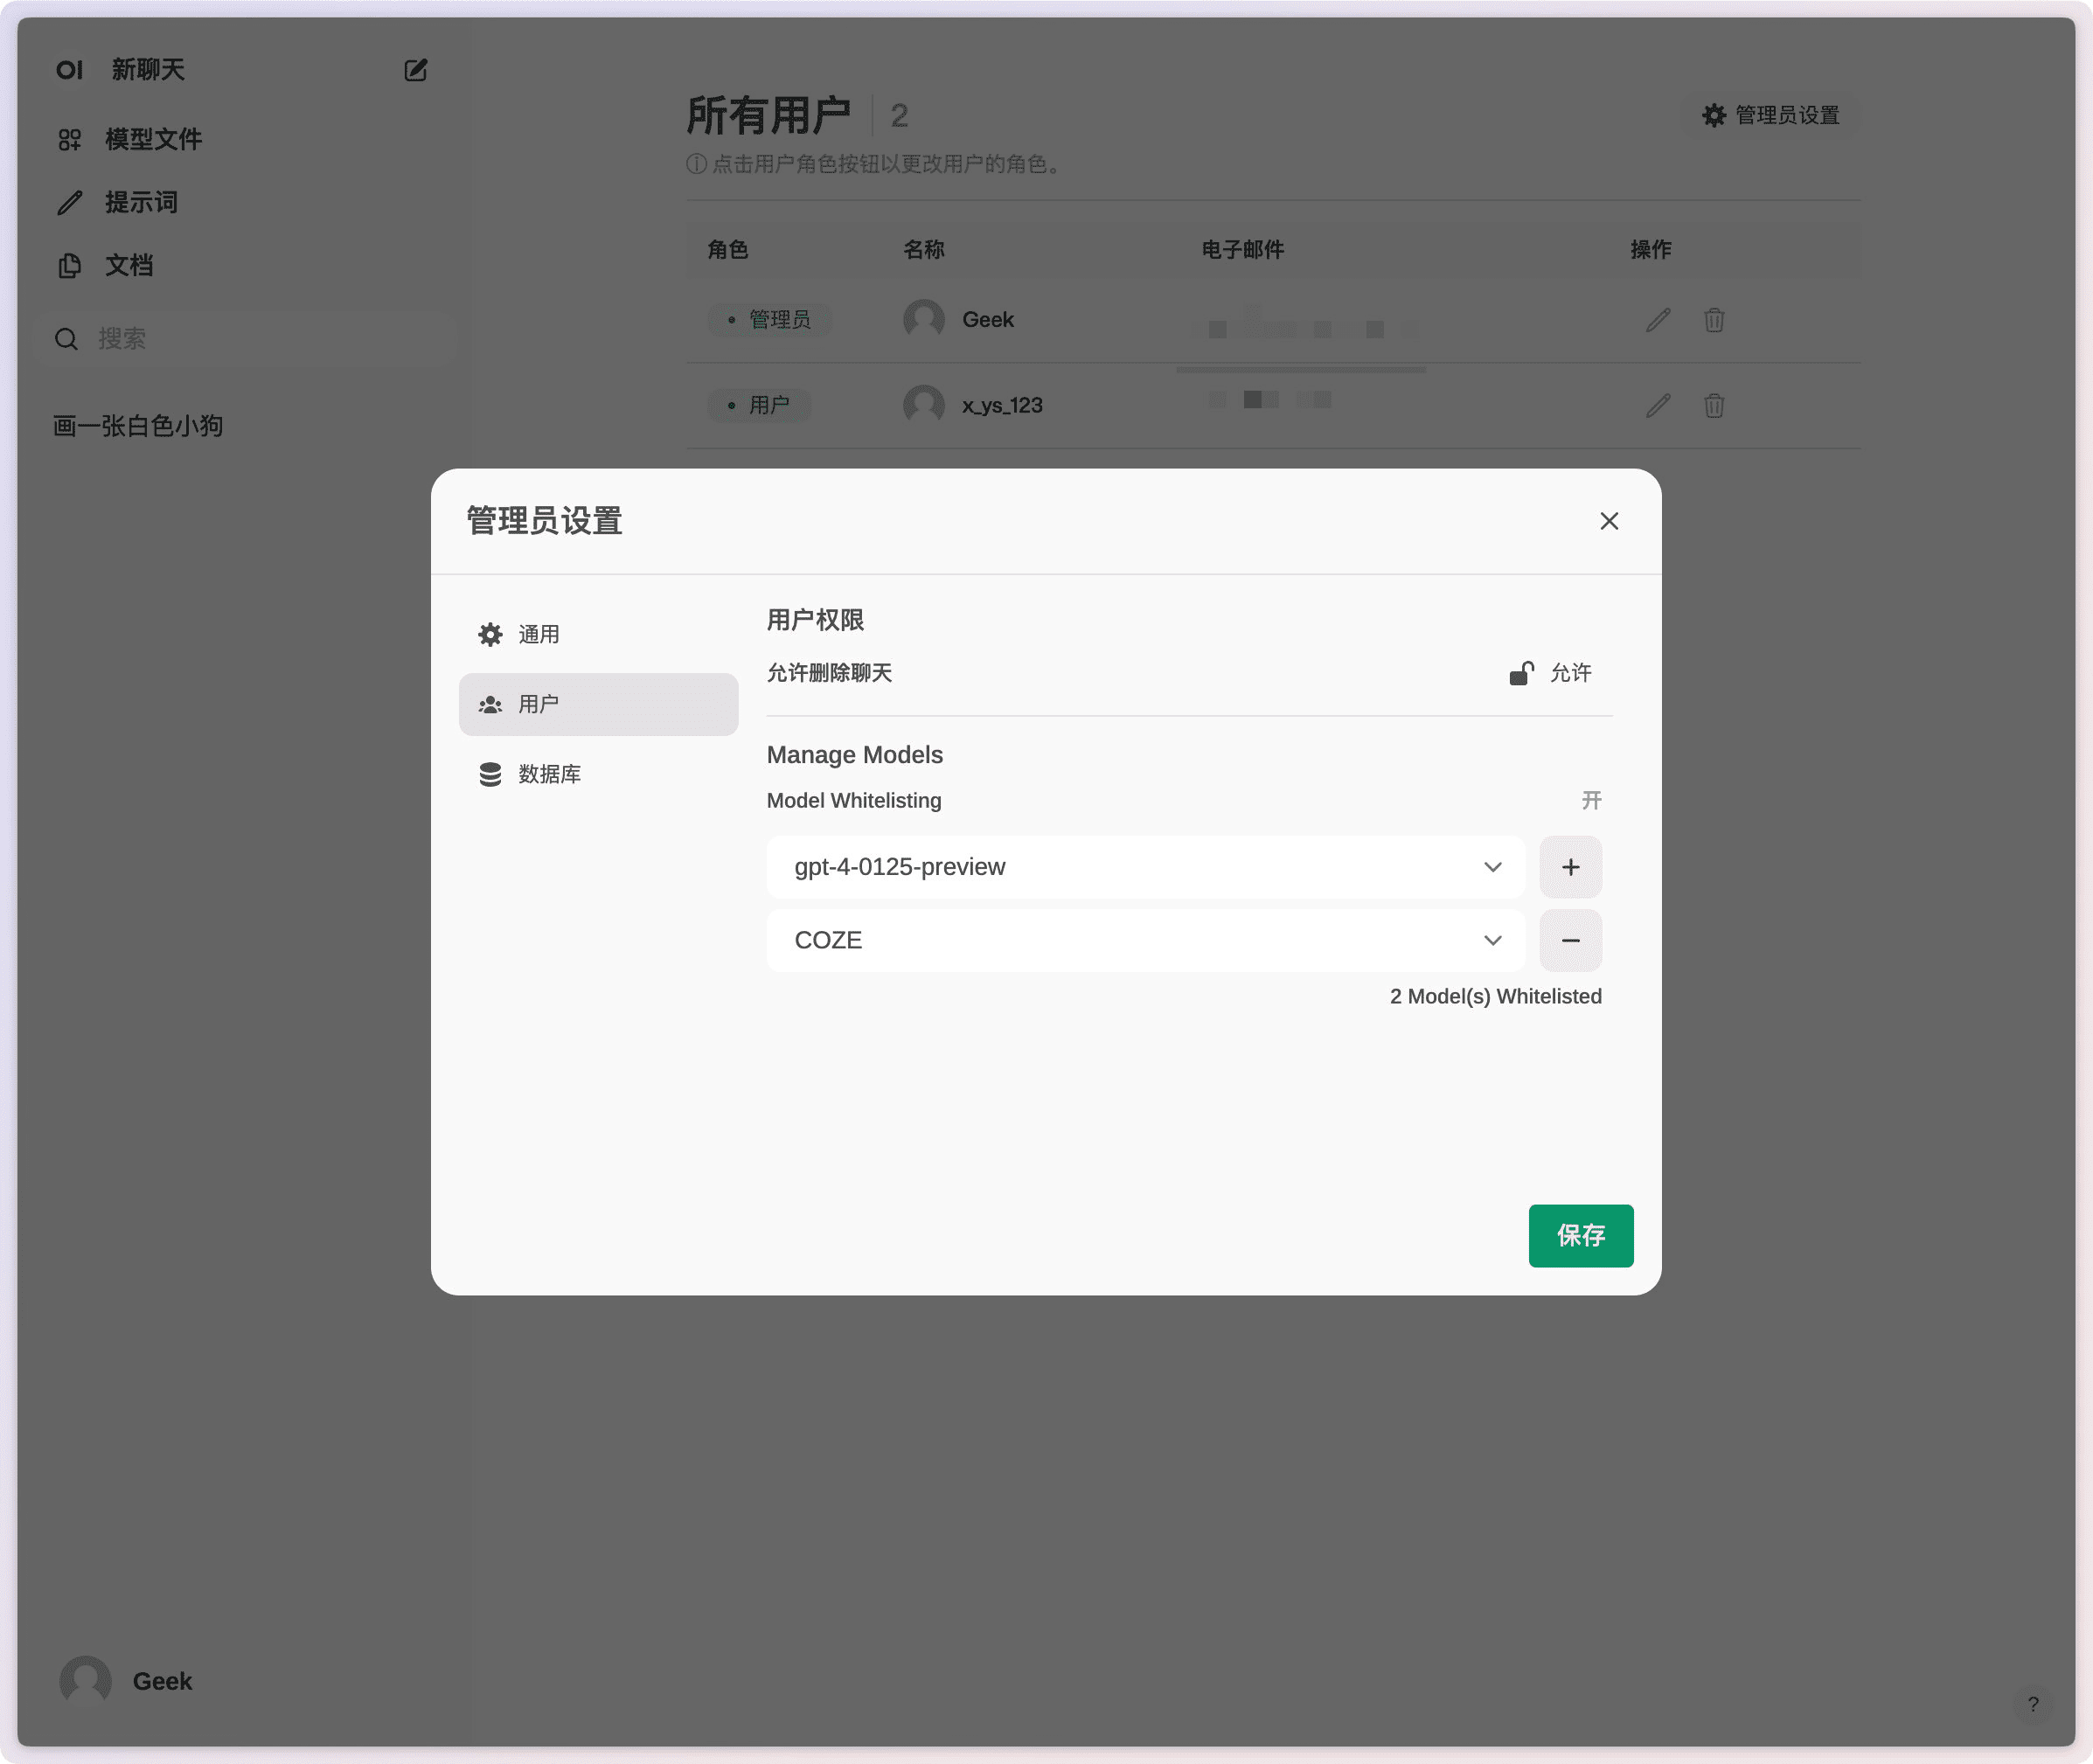Switch to the 通用 settings tab

click(x=598, y=634)
